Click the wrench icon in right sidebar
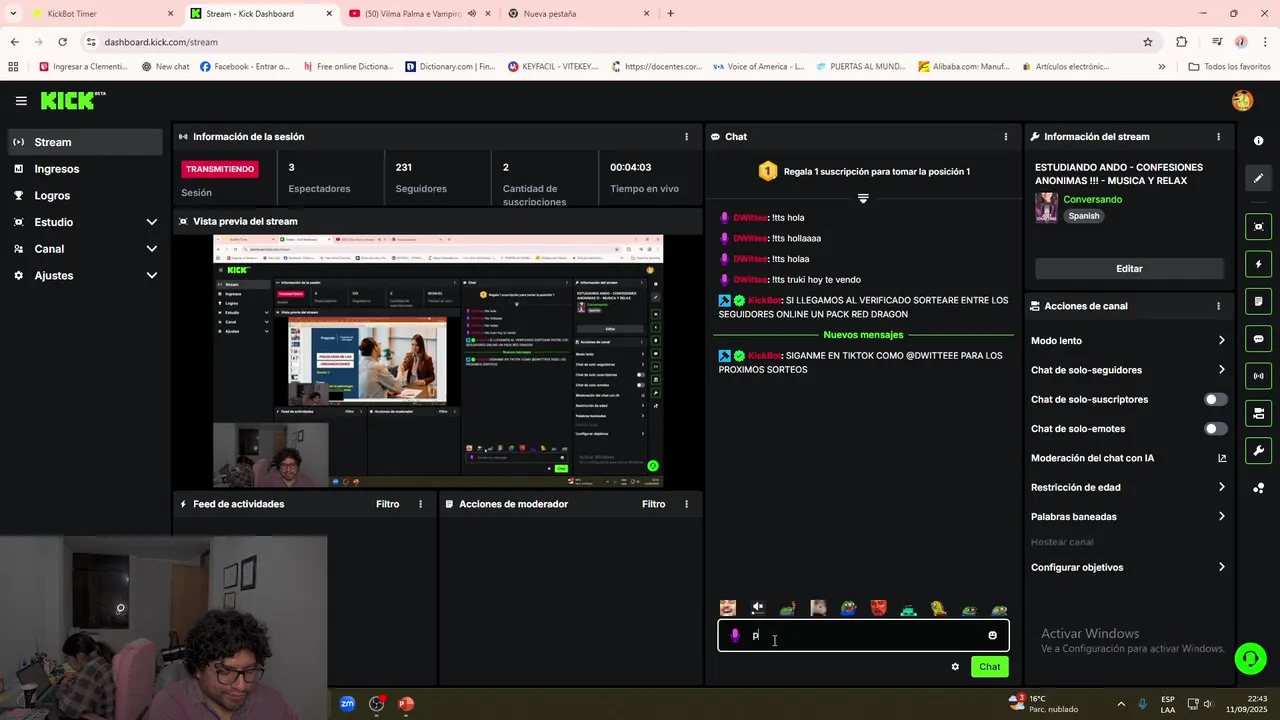The image size is (1280, 720). [1258, 450]
